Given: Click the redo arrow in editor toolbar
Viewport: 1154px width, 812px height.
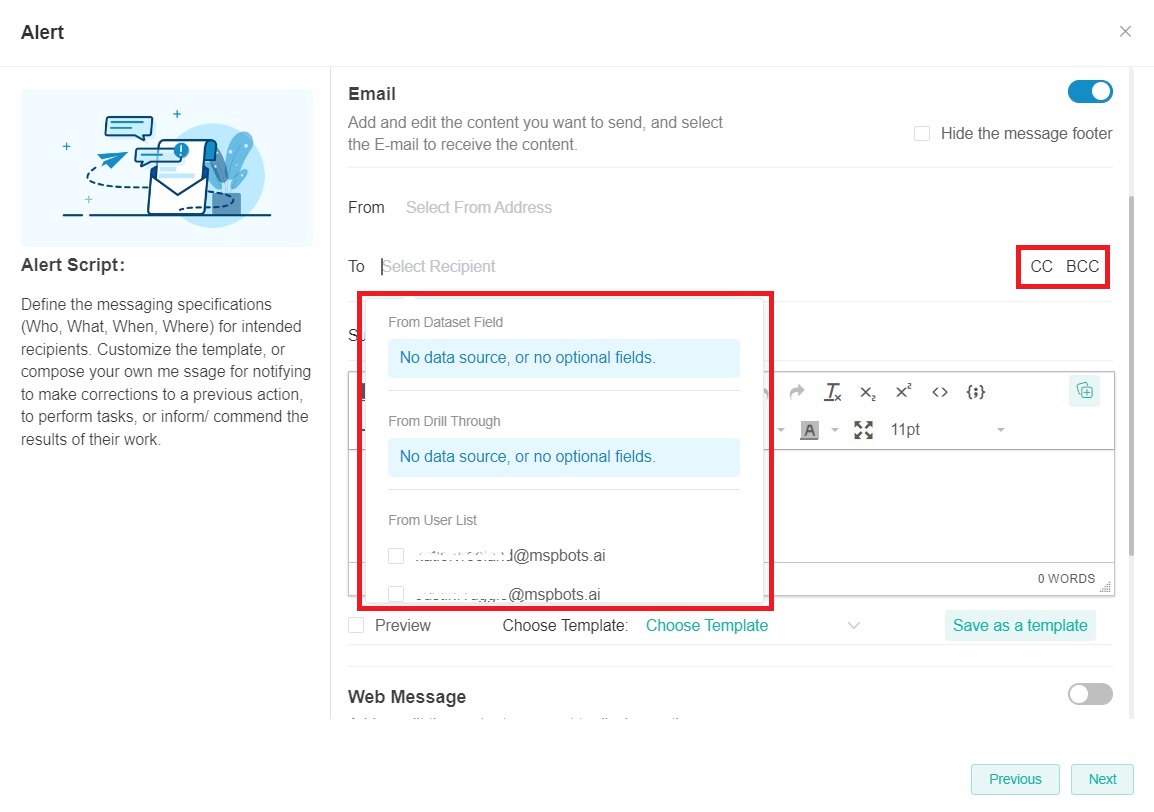Looking at the screenshot, I should coord(797,392).
